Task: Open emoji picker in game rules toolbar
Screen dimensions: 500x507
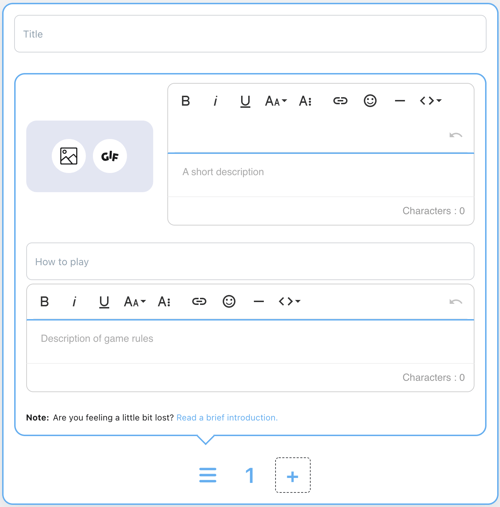Action: point(229,301)
